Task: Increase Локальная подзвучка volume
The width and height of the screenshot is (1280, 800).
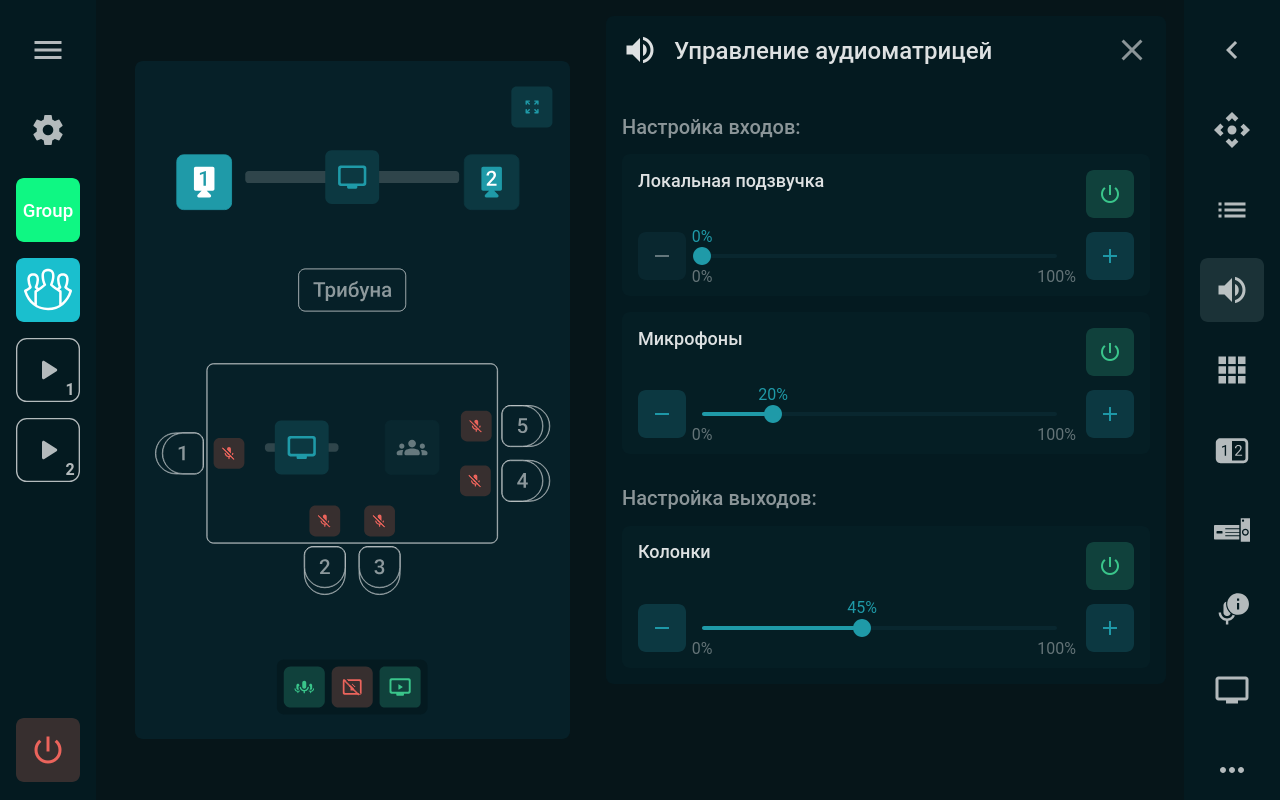Action: 1110,256
